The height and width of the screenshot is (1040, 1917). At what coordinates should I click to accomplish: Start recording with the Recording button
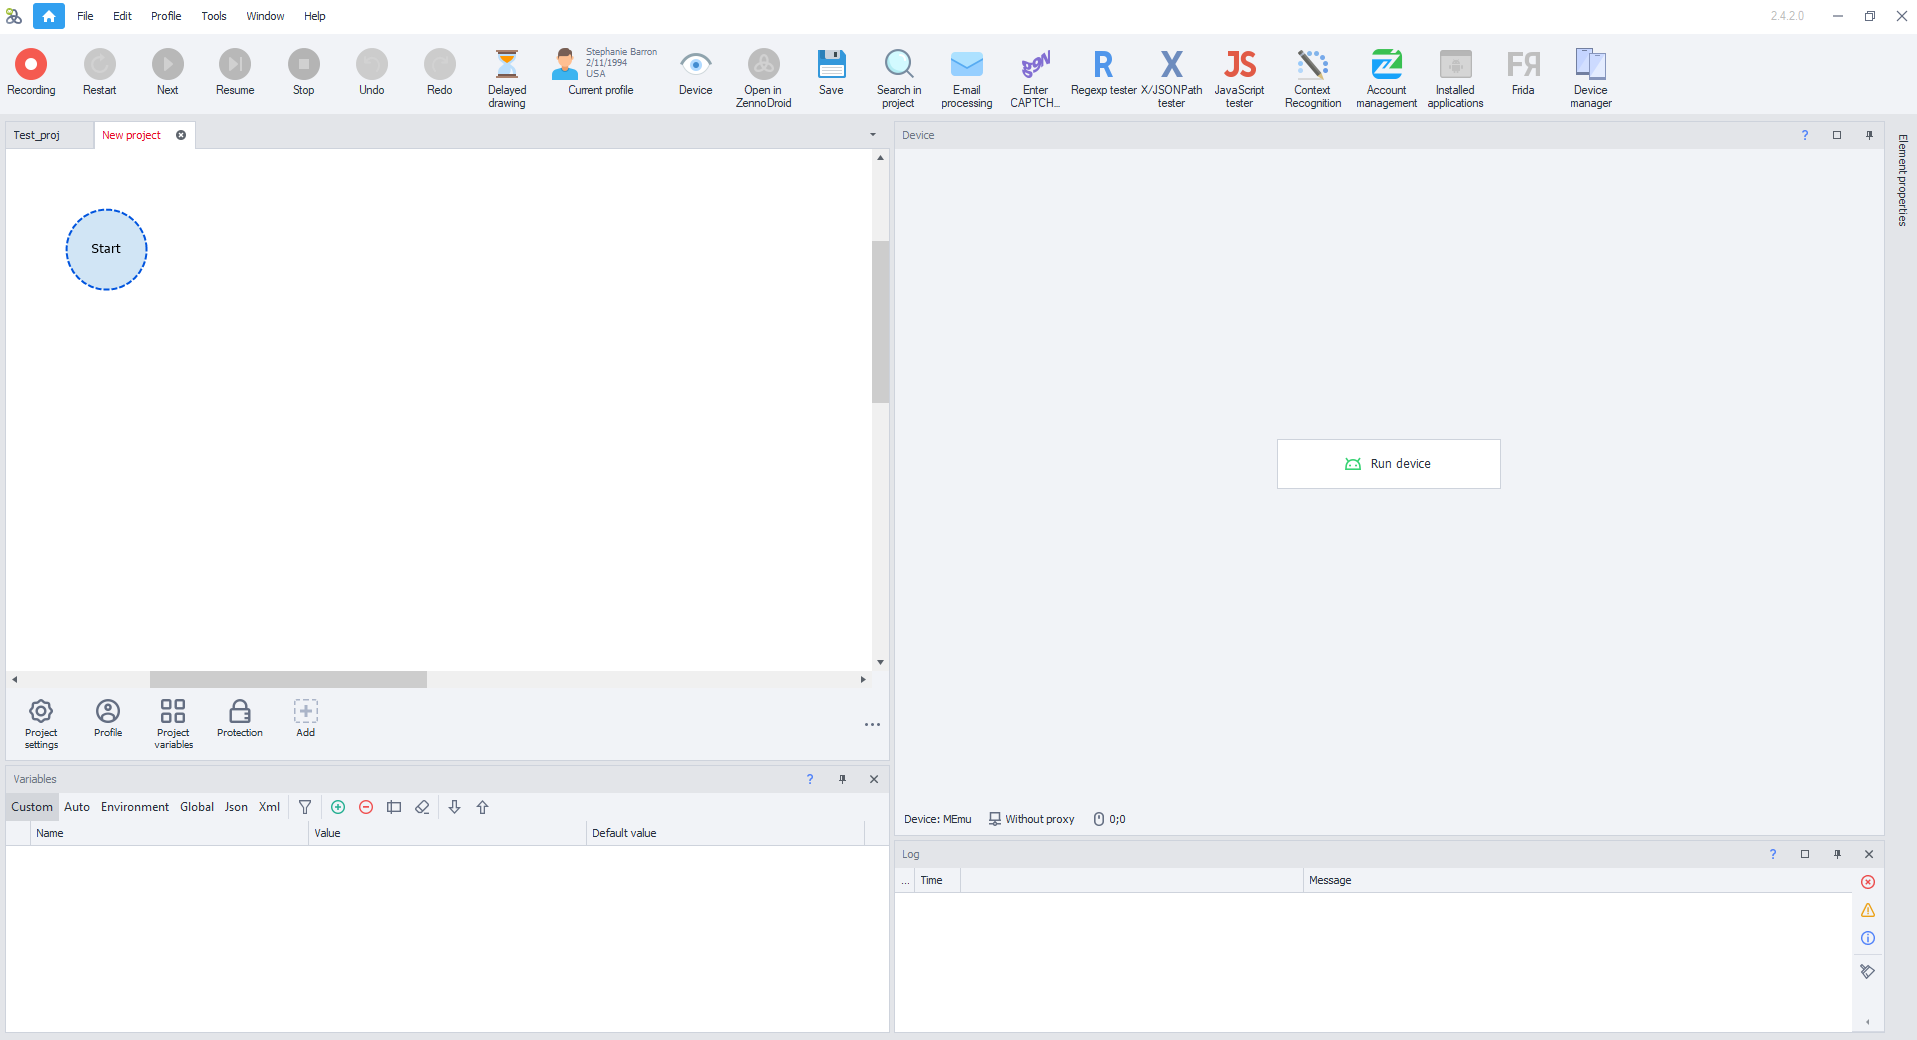pyautogui.click(x=31, y=74)
